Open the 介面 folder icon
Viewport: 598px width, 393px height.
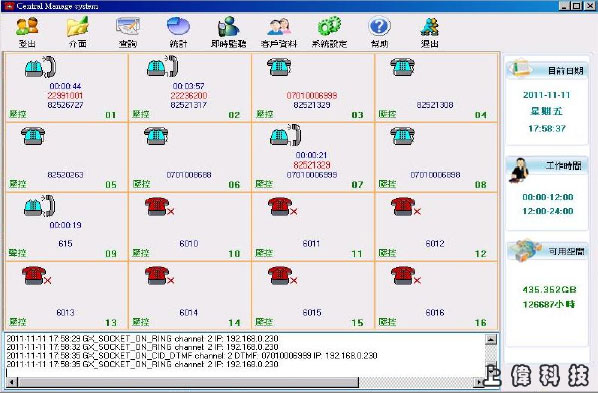click(77, 27)
